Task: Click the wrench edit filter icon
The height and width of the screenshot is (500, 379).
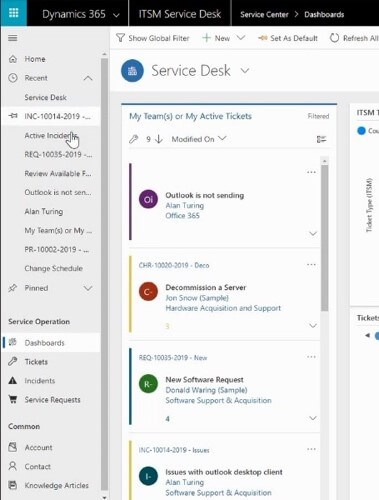Action: (x=134, y=139)
